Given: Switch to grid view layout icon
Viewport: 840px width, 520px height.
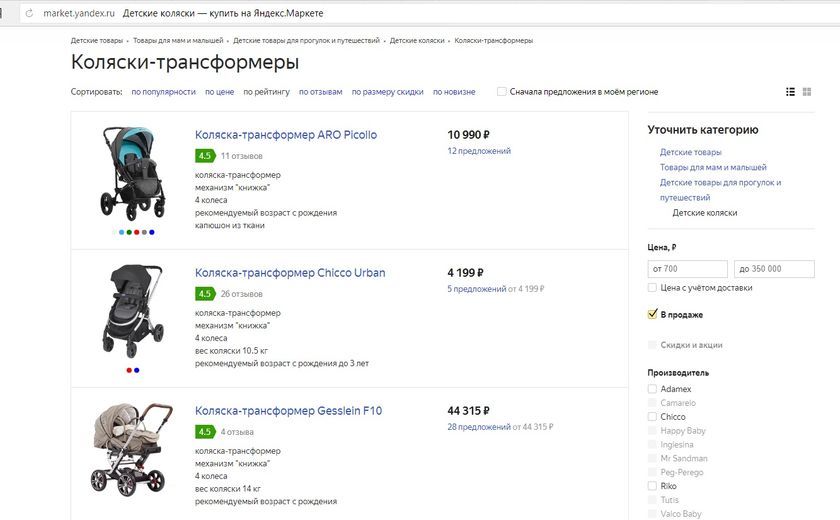Looking at the screenshot, I should [x=807, y=92].
